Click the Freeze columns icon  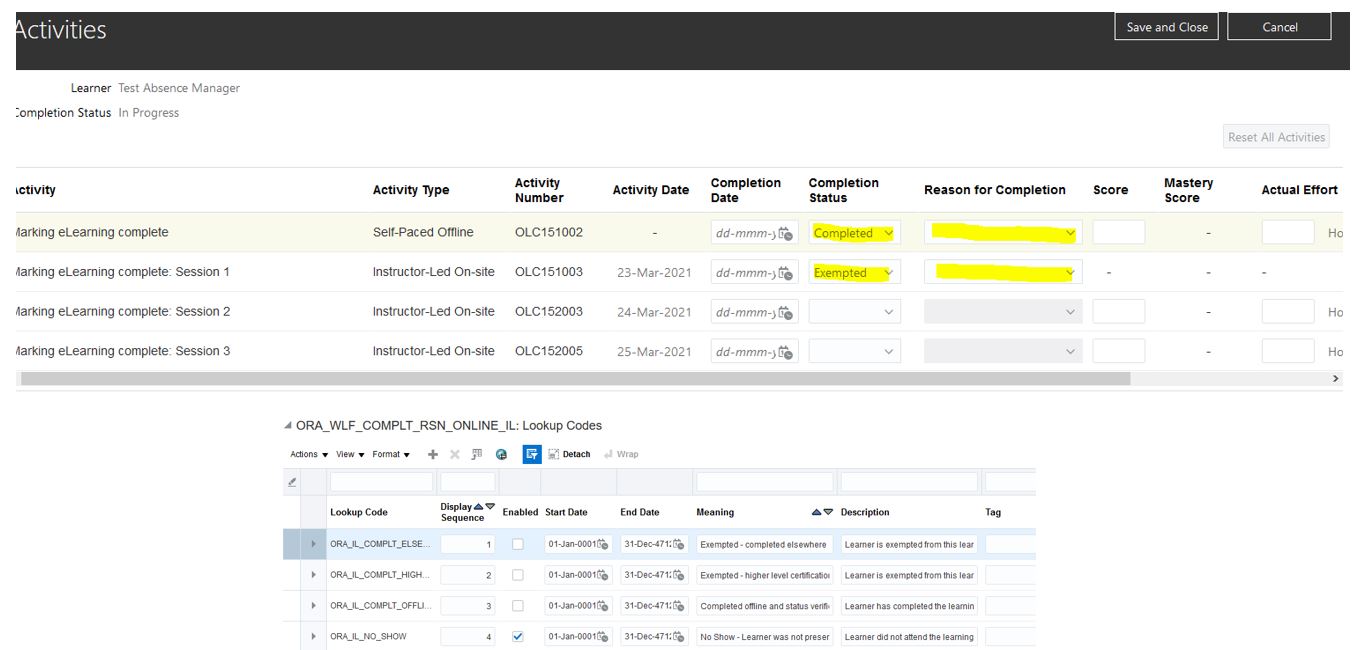point(476,453)
